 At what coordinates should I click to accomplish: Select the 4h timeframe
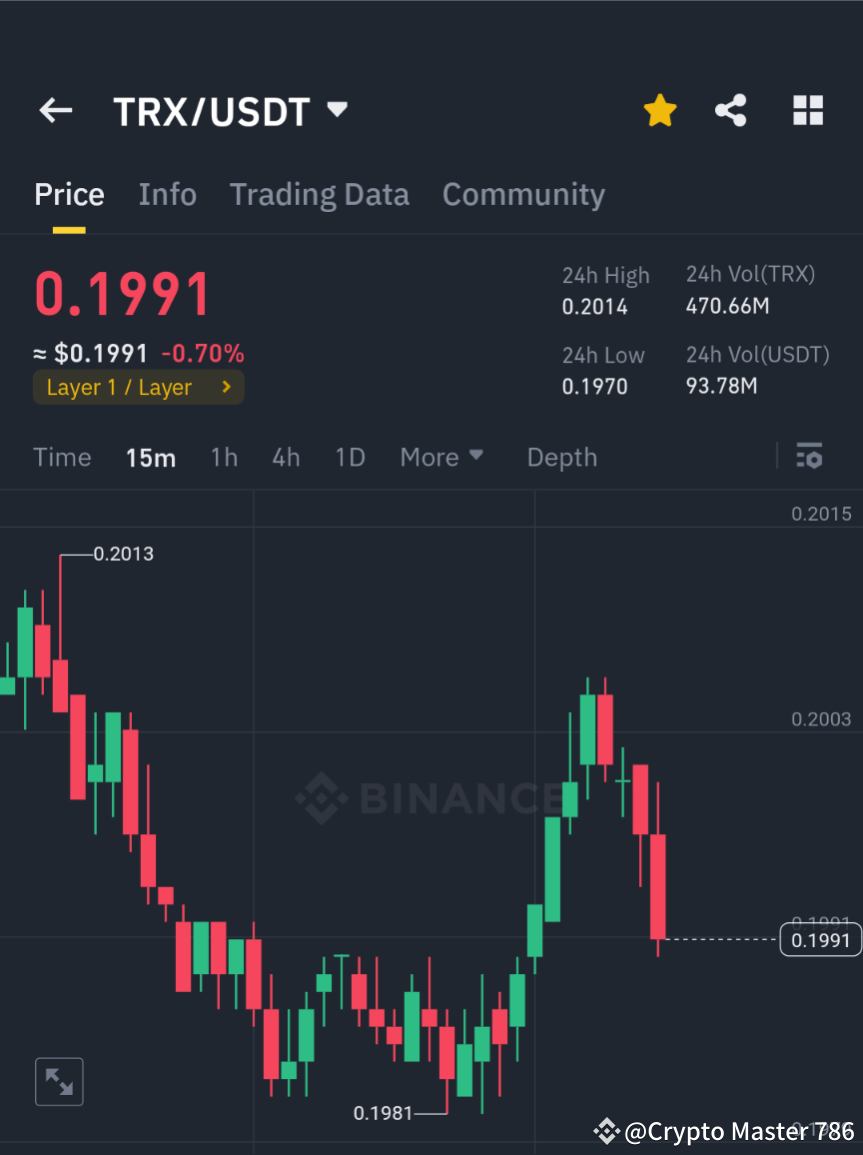(x=286, y=456)
